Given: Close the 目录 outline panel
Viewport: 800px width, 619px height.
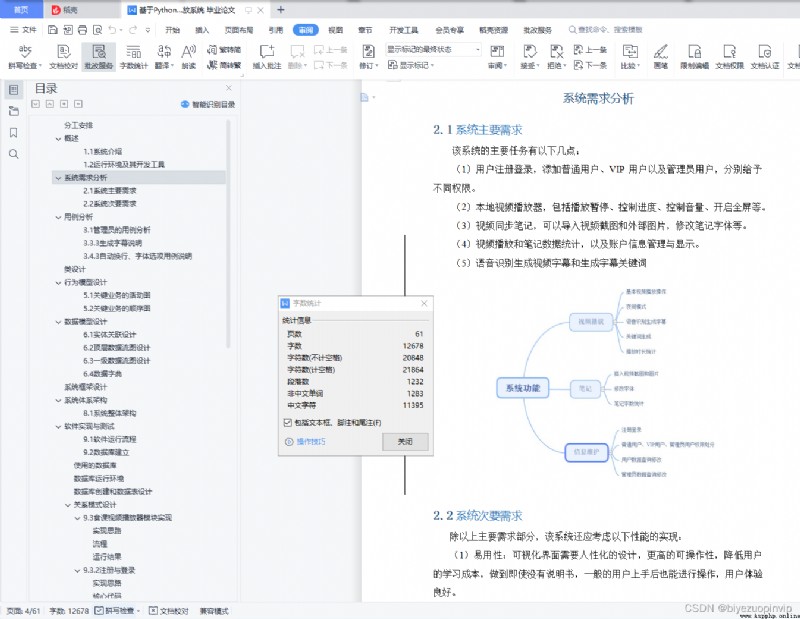Looking at the screenshot, I should 229,88.
